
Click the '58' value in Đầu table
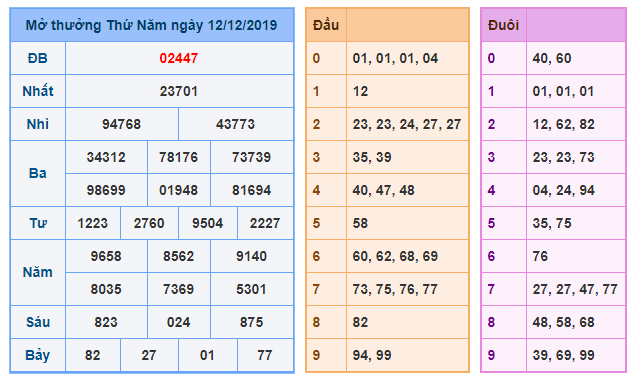pyautogui.click(x=360, y=223)
